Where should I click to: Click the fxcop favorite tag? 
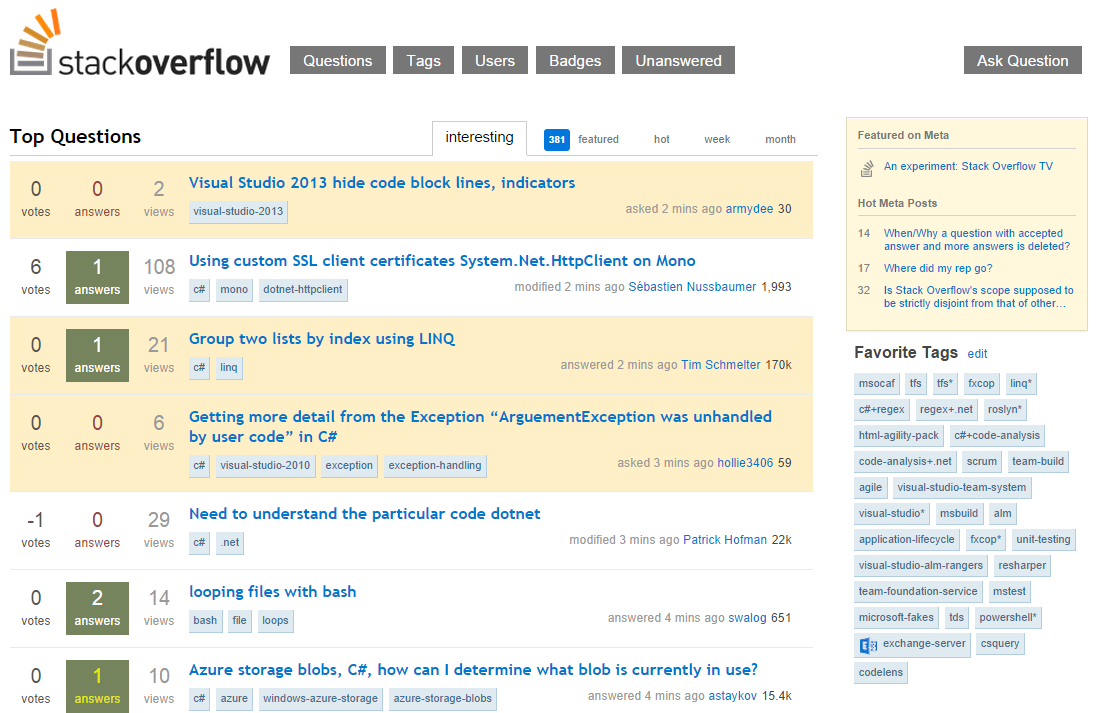(x=981, y=384)
